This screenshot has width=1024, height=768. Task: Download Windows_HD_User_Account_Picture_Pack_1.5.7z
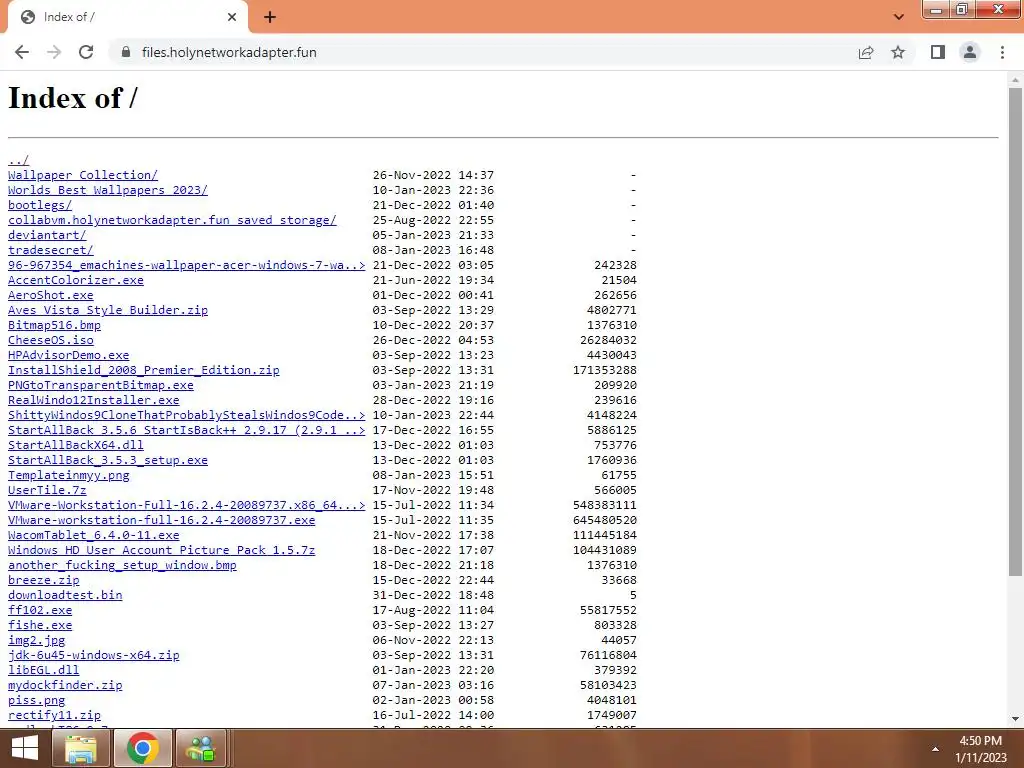[161, 551]
